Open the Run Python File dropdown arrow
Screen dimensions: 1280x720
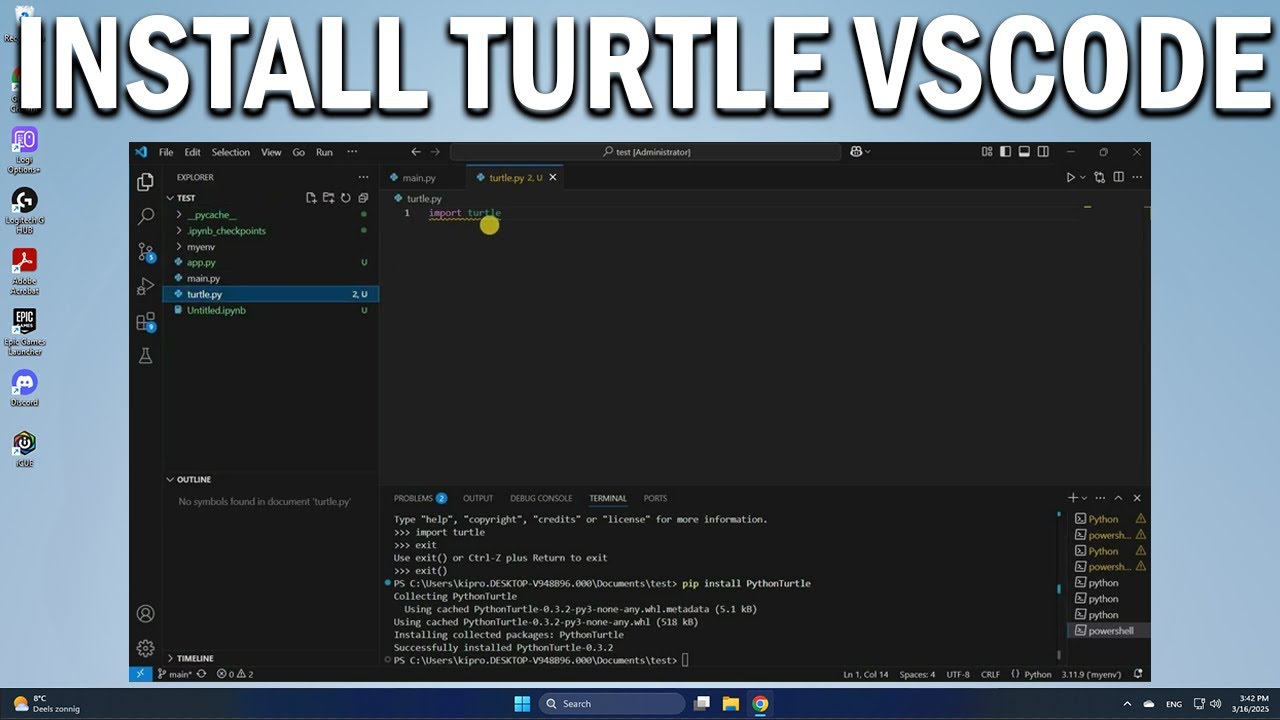(1082, 177)
